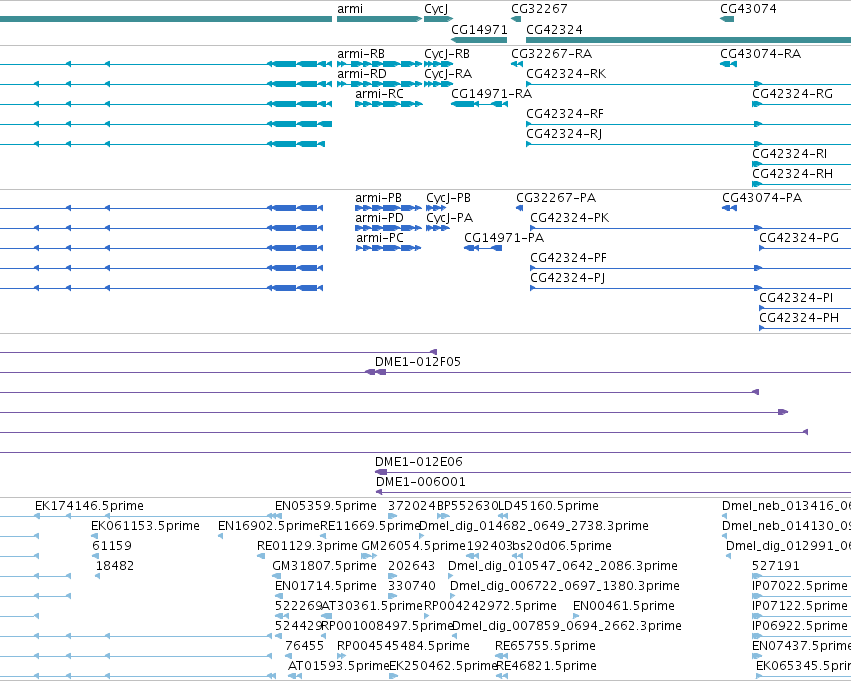Viewport: 851px width, 681px height.
Task: Click EST LD45160.5prime
Action: pyautogui.click(x=548, y=506)
